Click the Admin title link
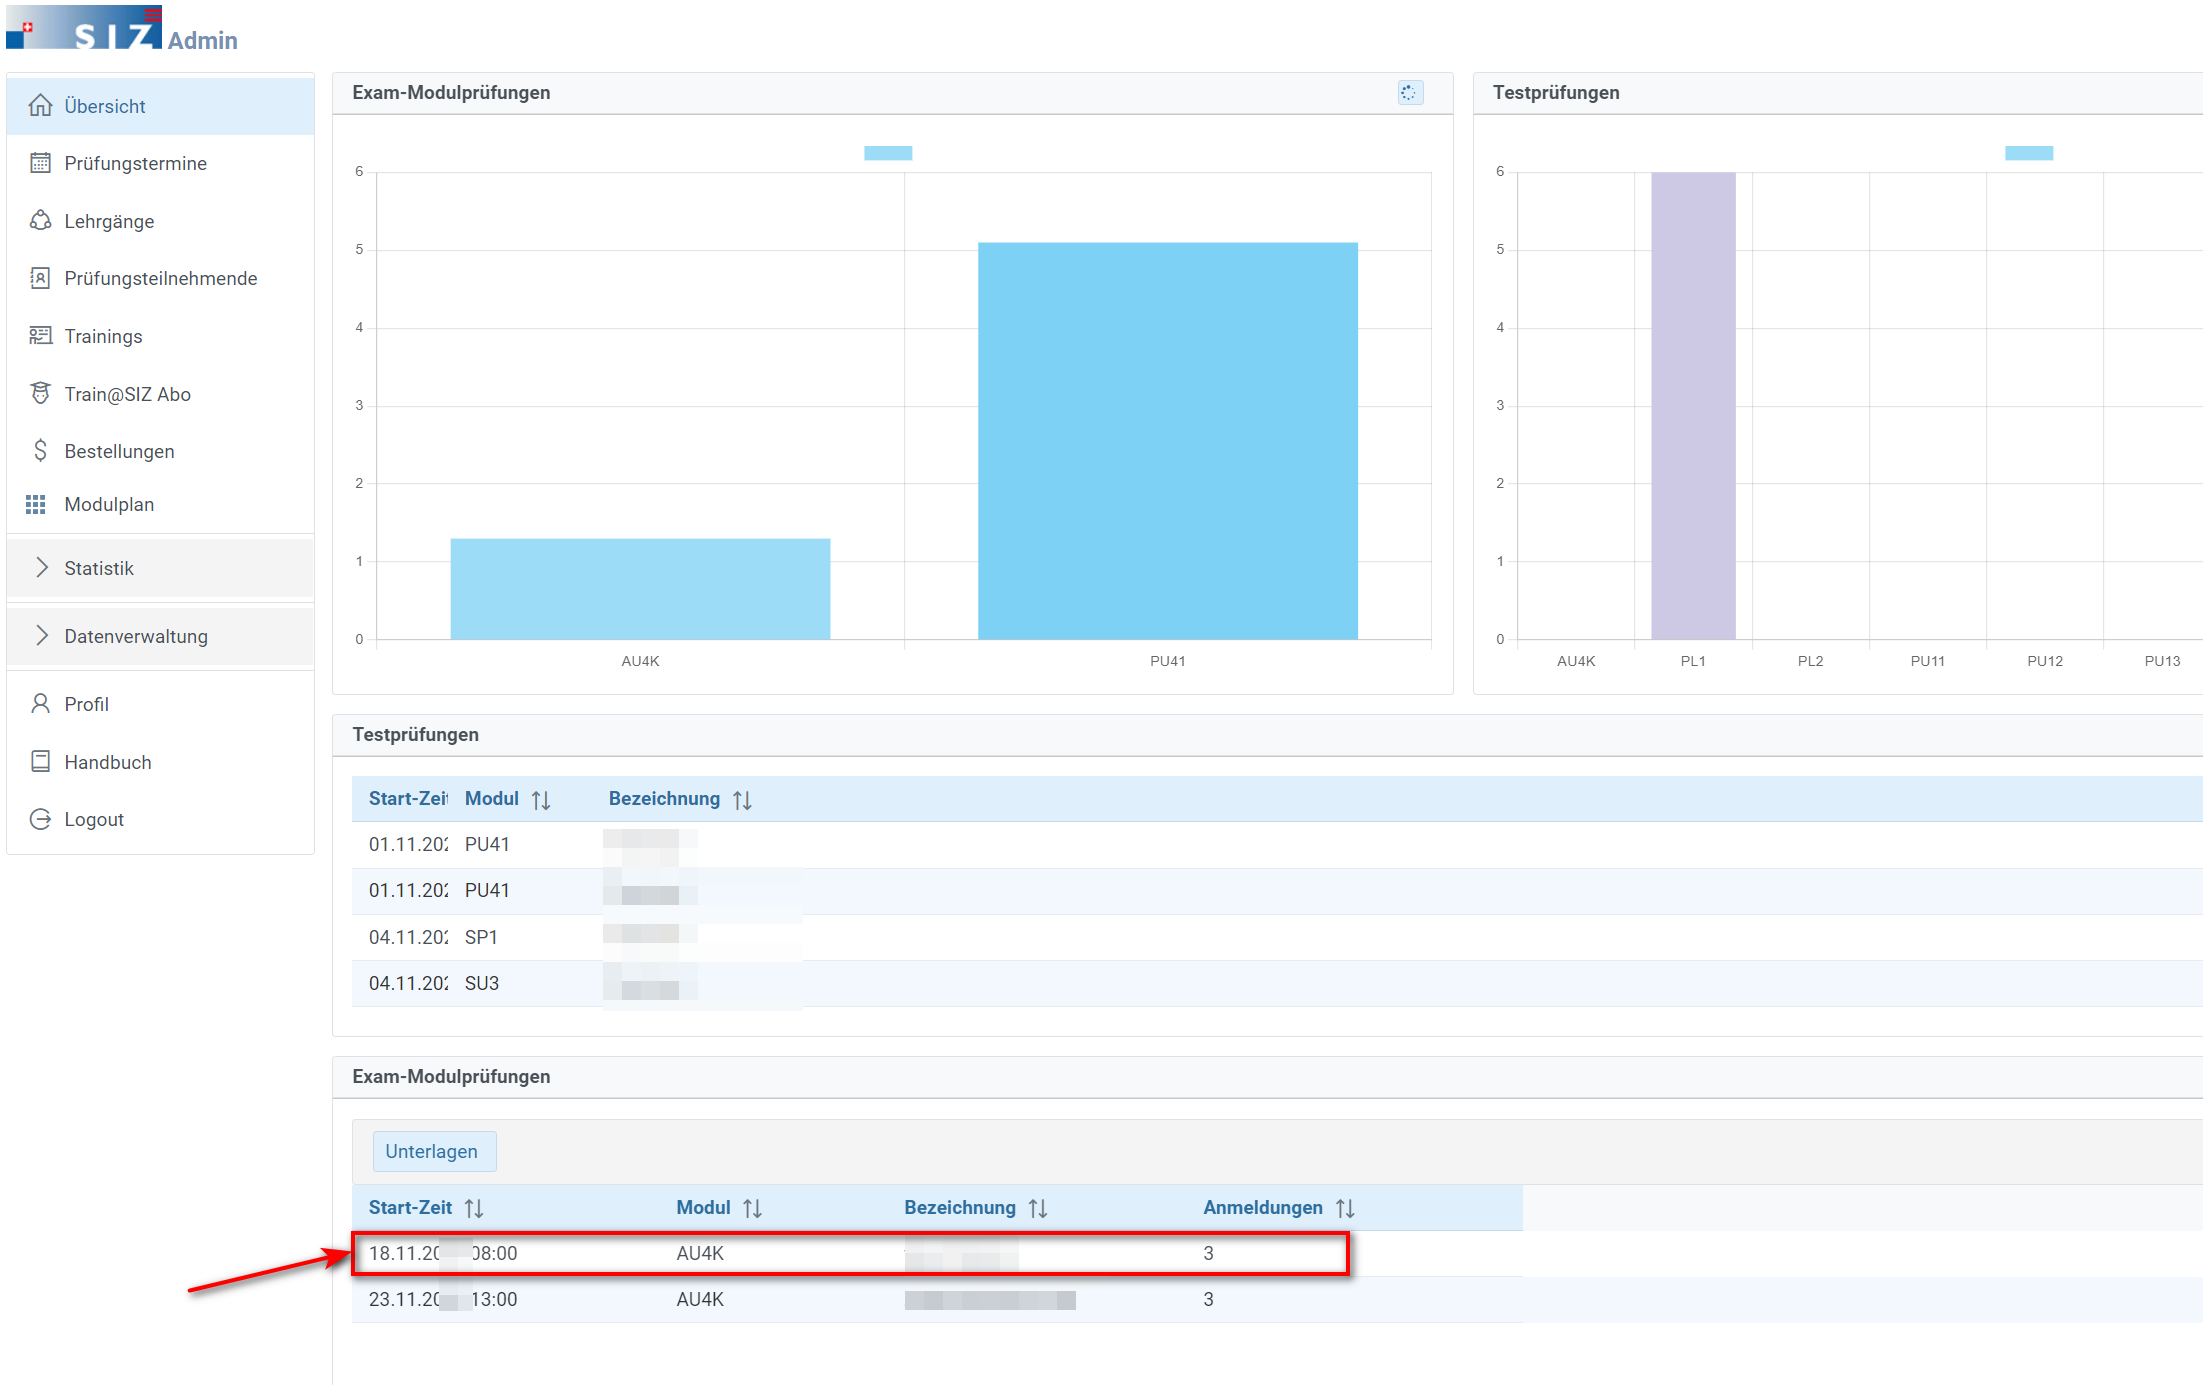The width and height of the screenshot is (2203, 1385). click(203, 40)
